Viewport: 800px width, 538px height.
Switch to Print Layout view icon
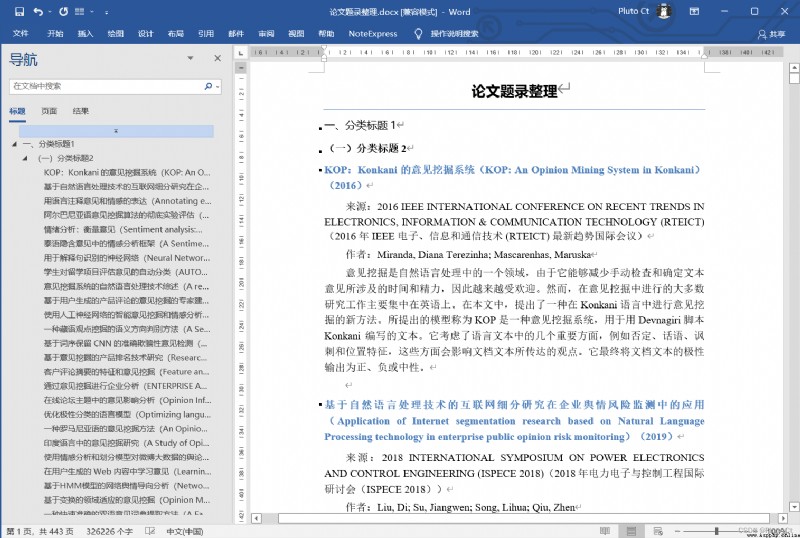[631, 531]
